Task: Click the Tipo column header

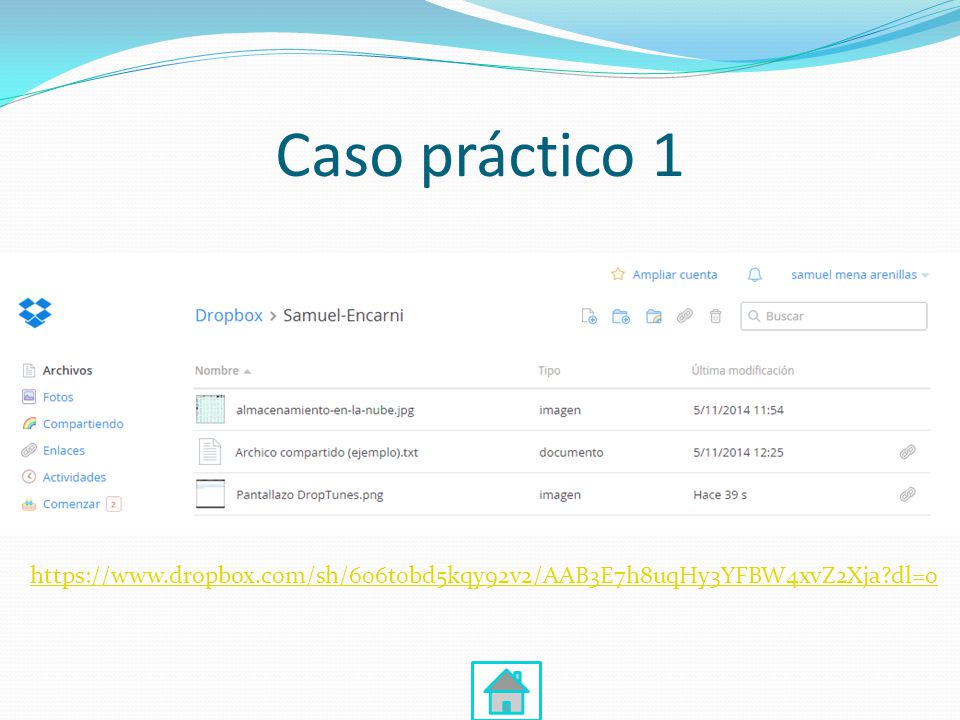Action: point(549,370)
